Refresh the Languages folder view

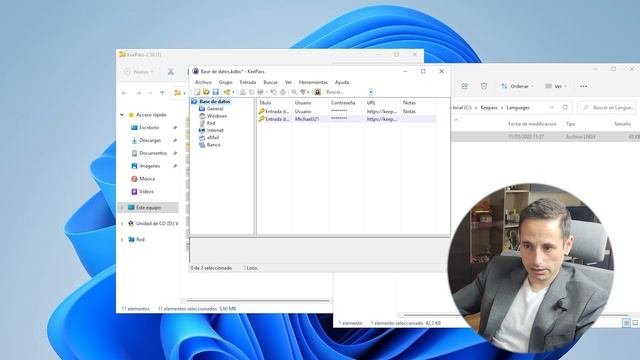click(x=565, y=107)
